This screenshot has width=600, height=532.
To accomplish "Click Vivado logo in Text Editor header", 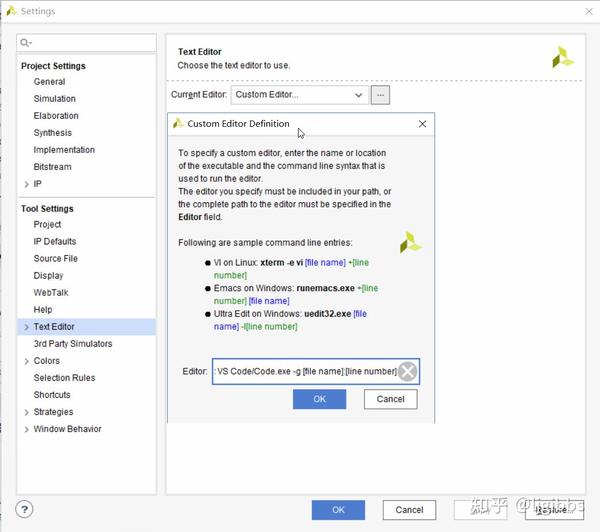I will (562, 57).
